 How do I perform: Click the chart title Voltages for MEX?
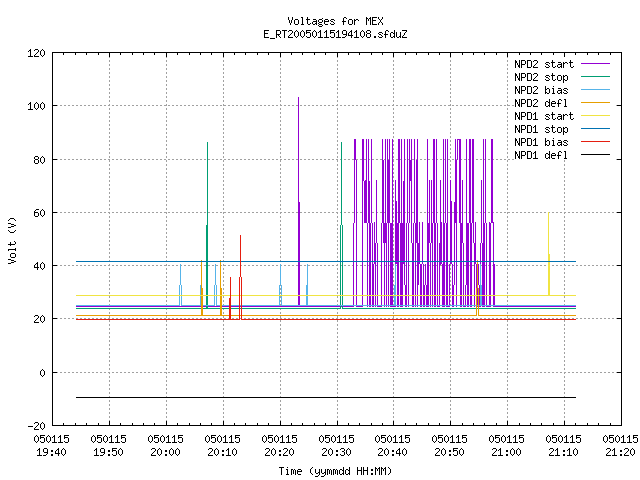pos(335,21)
